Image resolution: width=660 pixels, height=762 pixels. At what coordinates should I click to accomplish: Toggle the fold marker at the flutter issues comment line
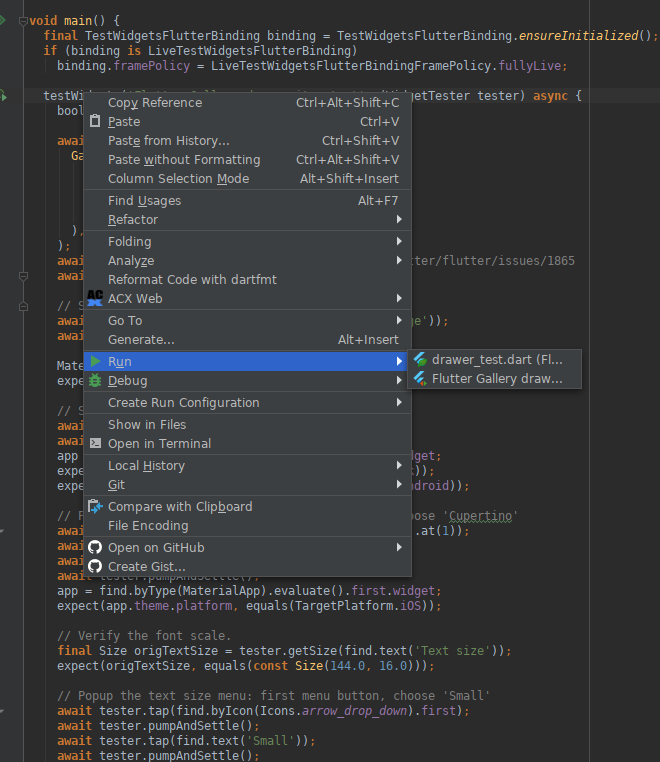pos(23,276)
